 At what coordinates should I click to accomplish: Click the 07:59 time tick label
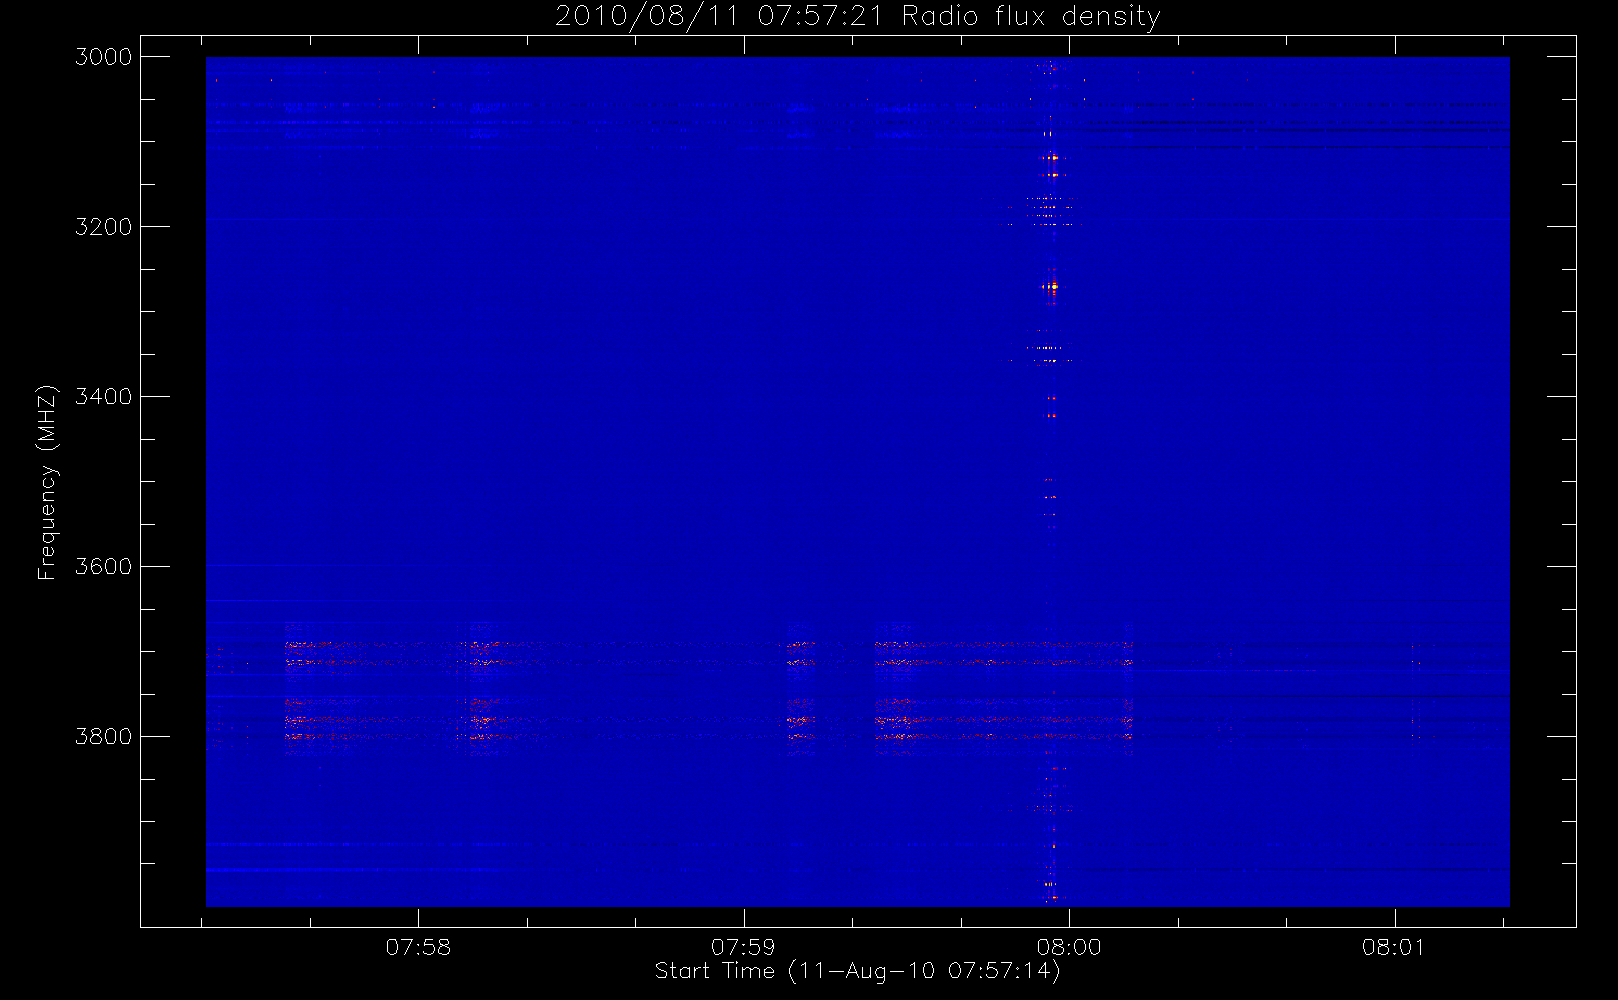point(743,947)
